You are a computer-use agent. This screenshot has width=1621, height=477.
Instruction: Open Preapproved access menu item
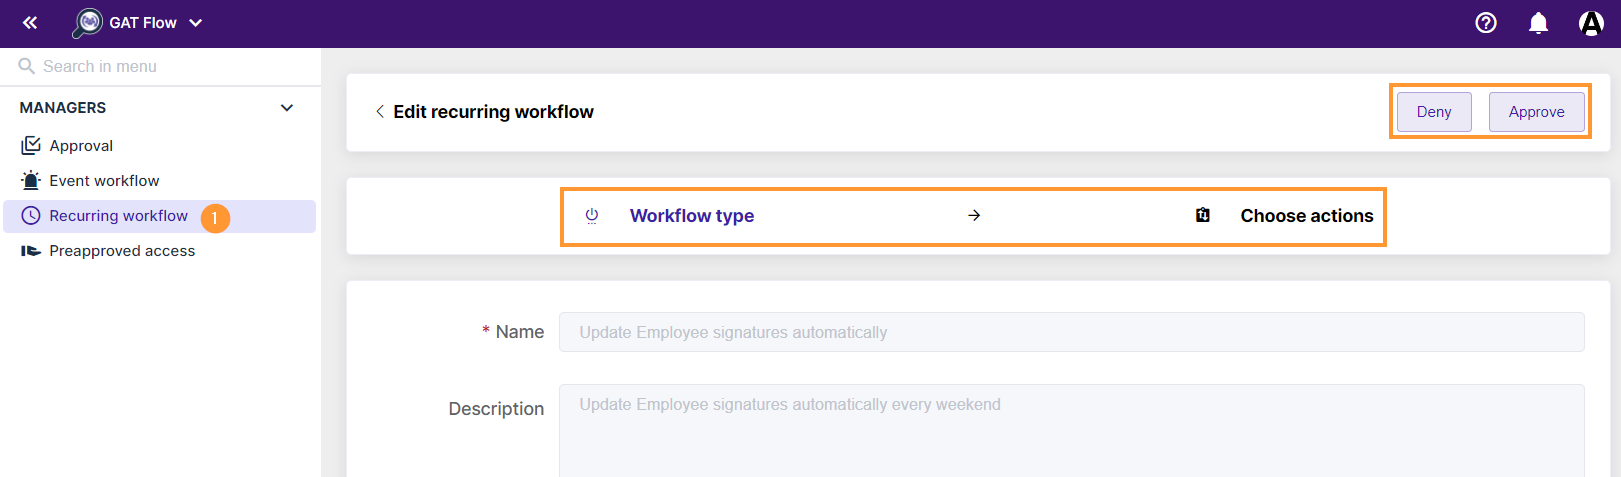point(122,251)
